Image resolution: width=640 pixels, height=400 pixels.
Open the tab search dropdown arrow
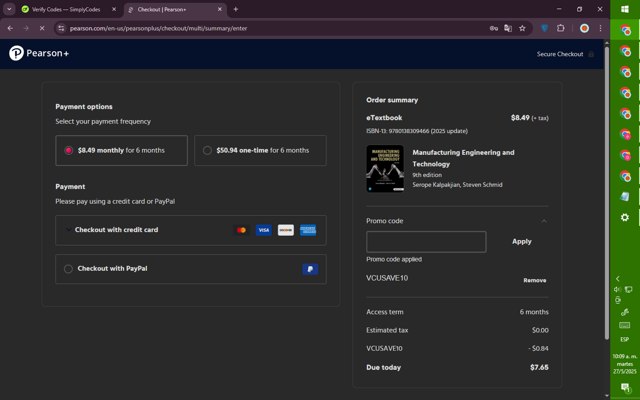pyautogui.click(x=9, y=9)
